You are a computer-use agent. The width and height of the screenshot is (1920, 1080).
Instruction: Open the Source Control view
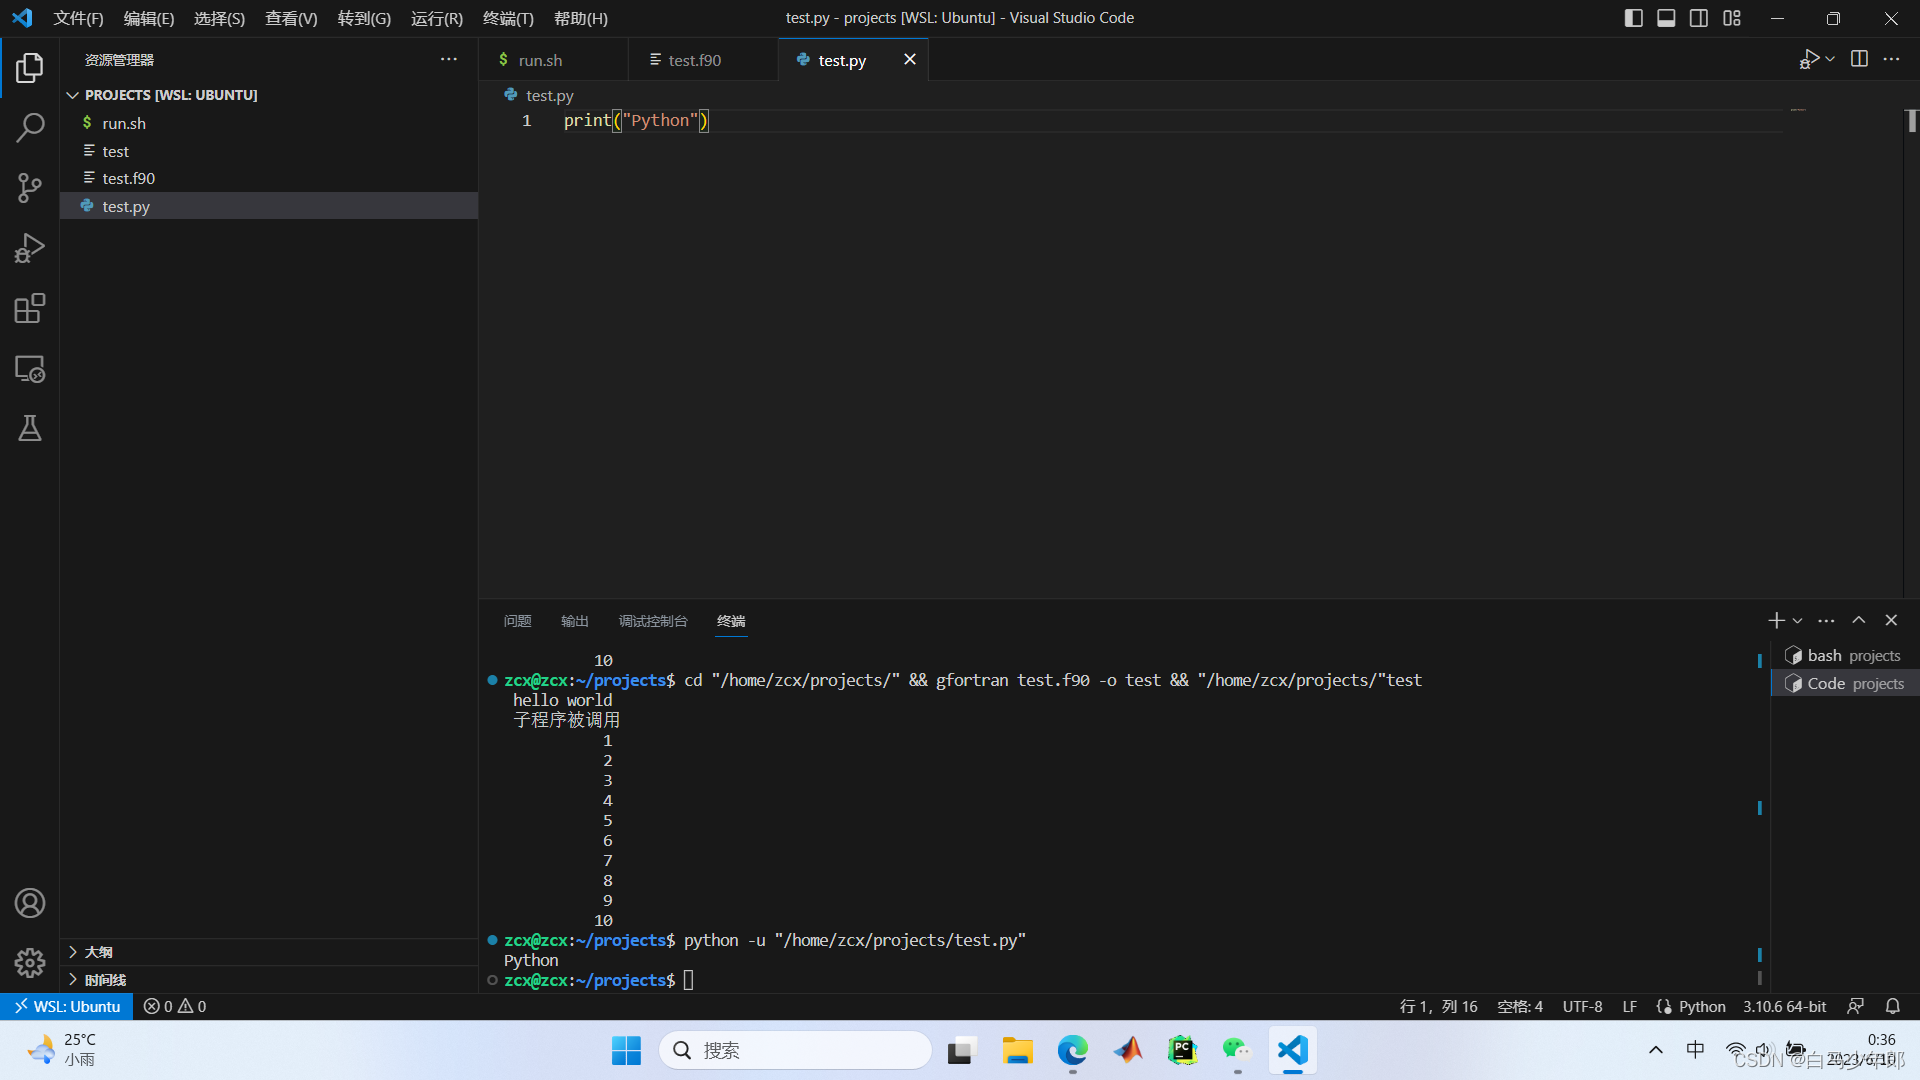(x=30, y=188)
